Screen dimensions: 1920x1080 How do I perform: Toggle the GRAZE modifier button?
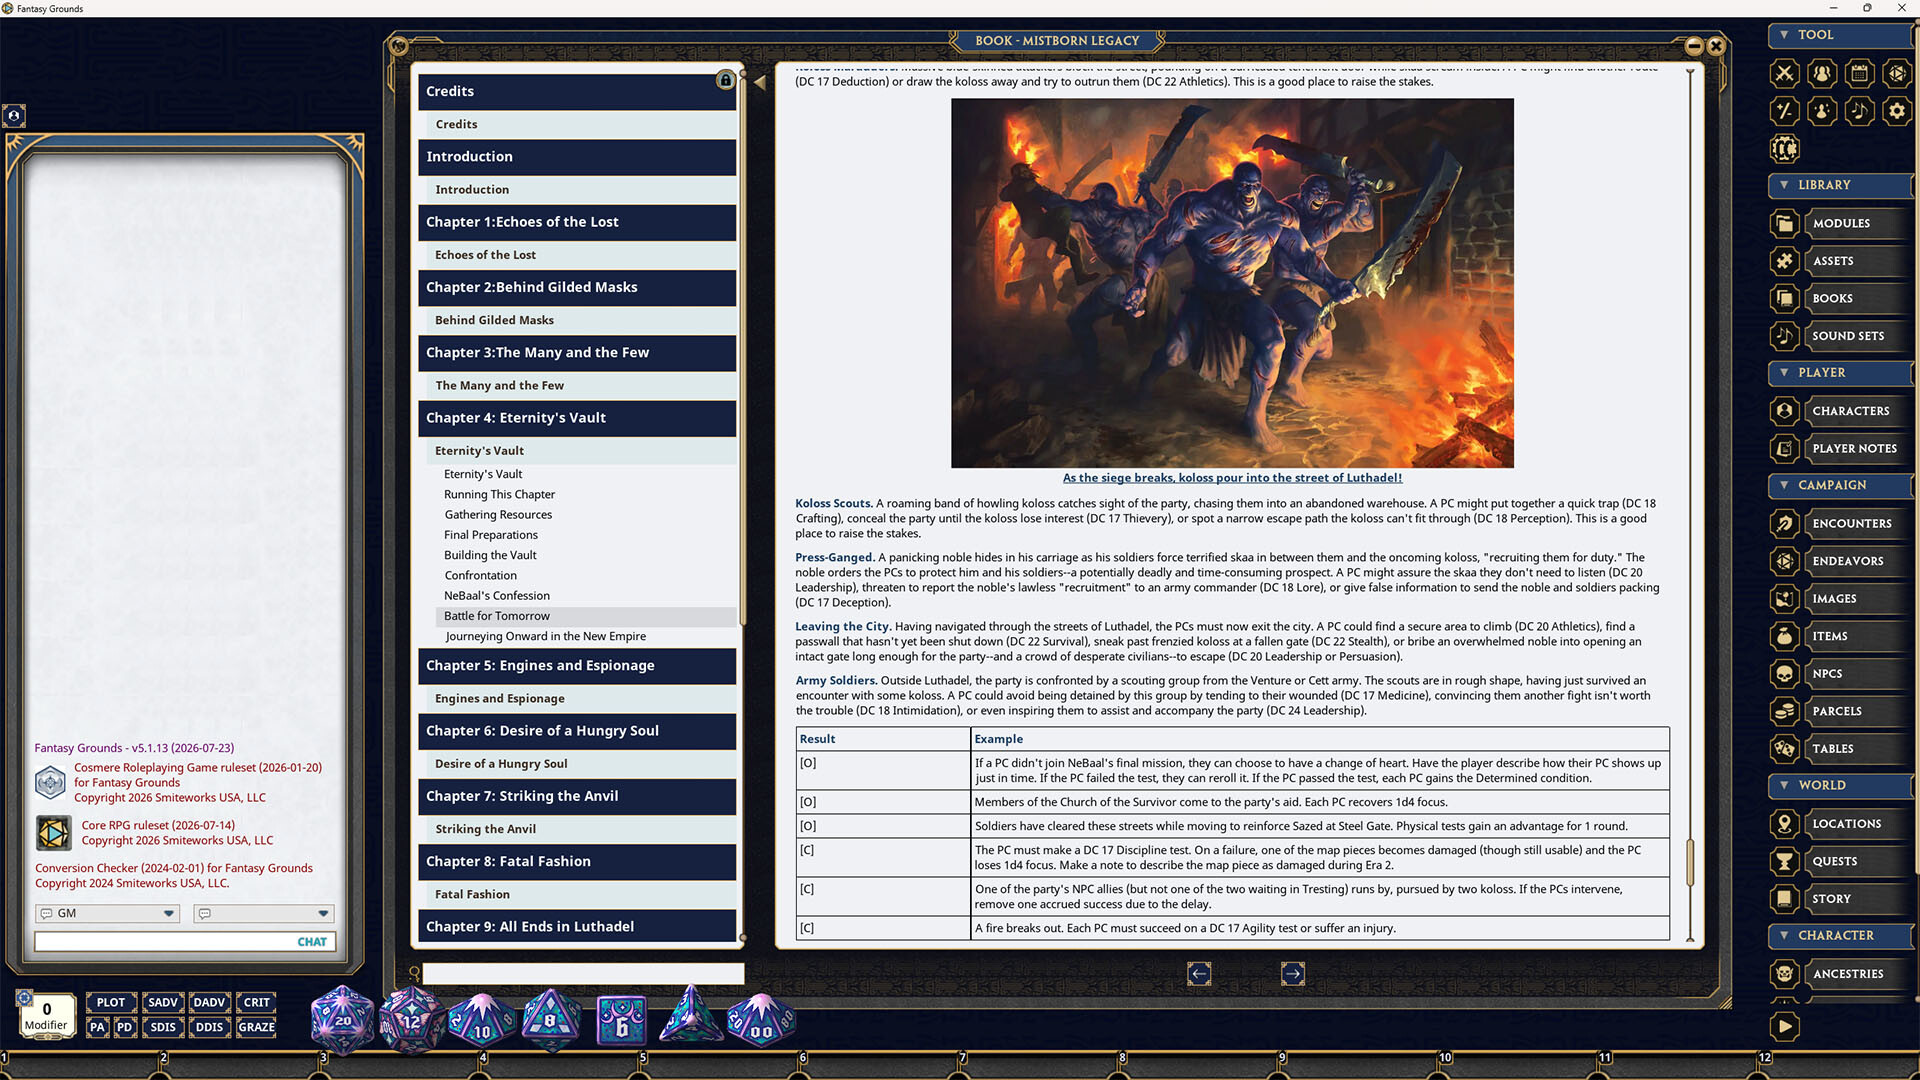tap(257, 1027)
